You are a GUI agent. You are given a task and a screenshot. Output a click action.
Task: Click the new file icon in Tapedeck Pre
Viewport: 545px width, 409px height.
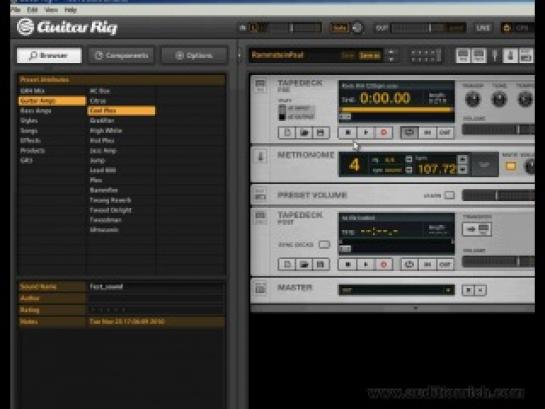tap(287, 133)
